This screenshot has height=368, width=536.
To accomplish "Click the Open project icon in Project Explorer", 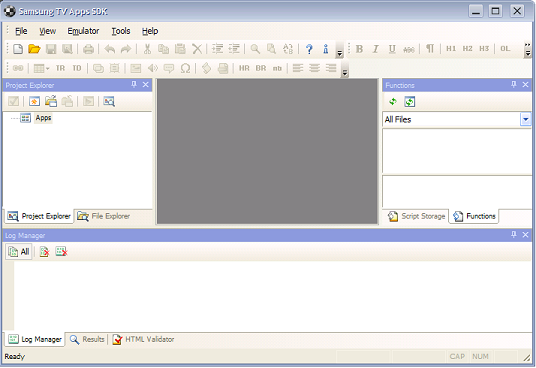I will [x=51, y=101].
